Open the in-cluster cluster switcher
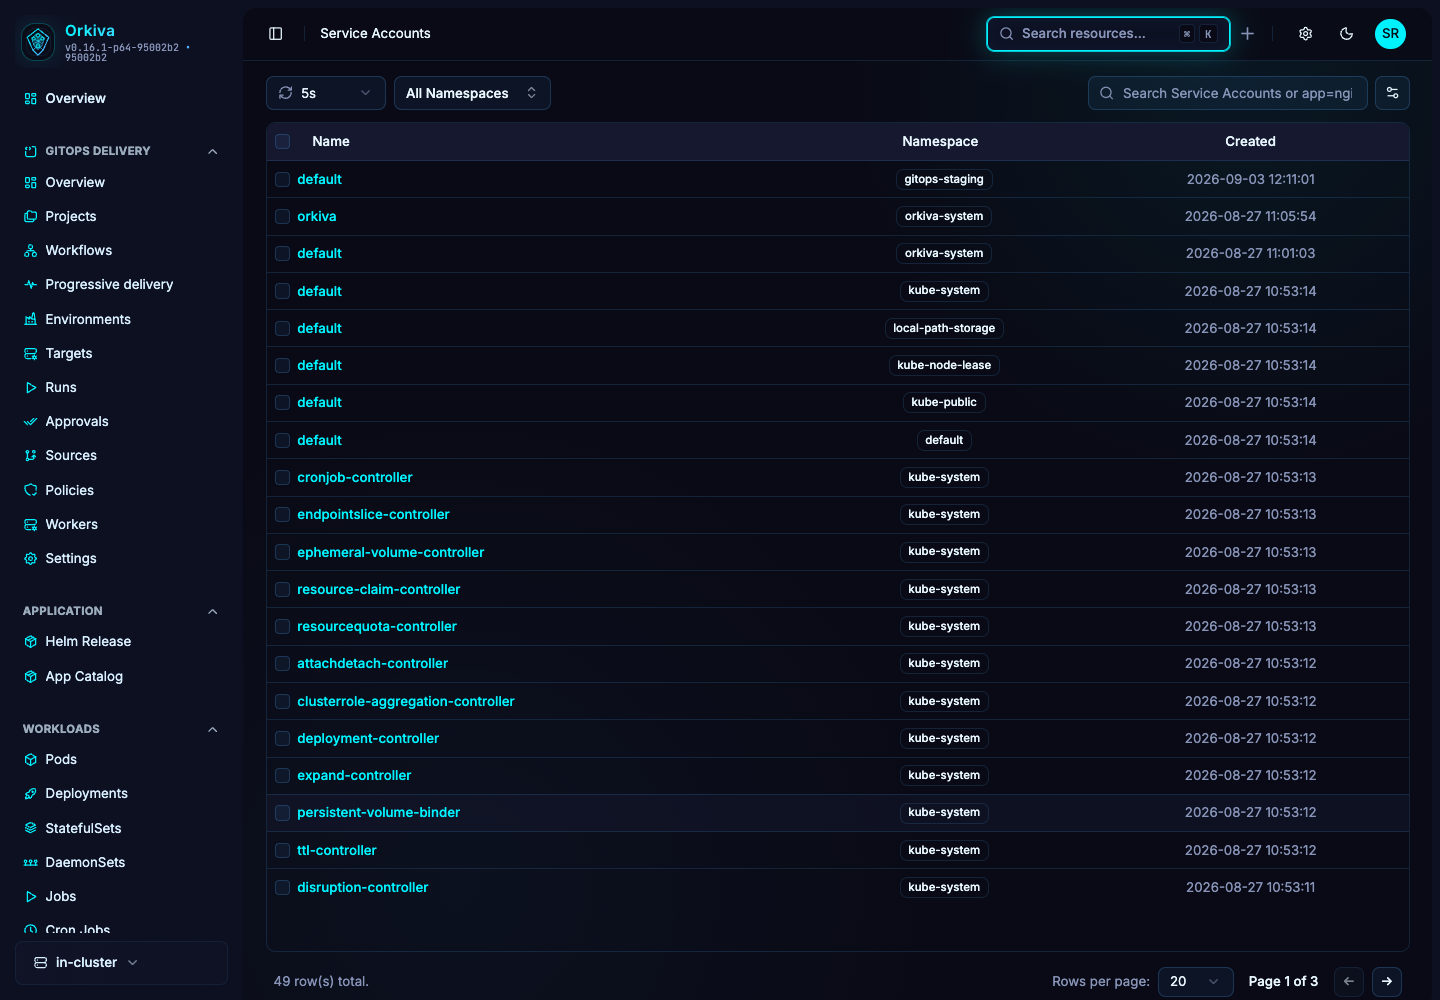Viewport: 1440px width, 1000px height. 121,962
